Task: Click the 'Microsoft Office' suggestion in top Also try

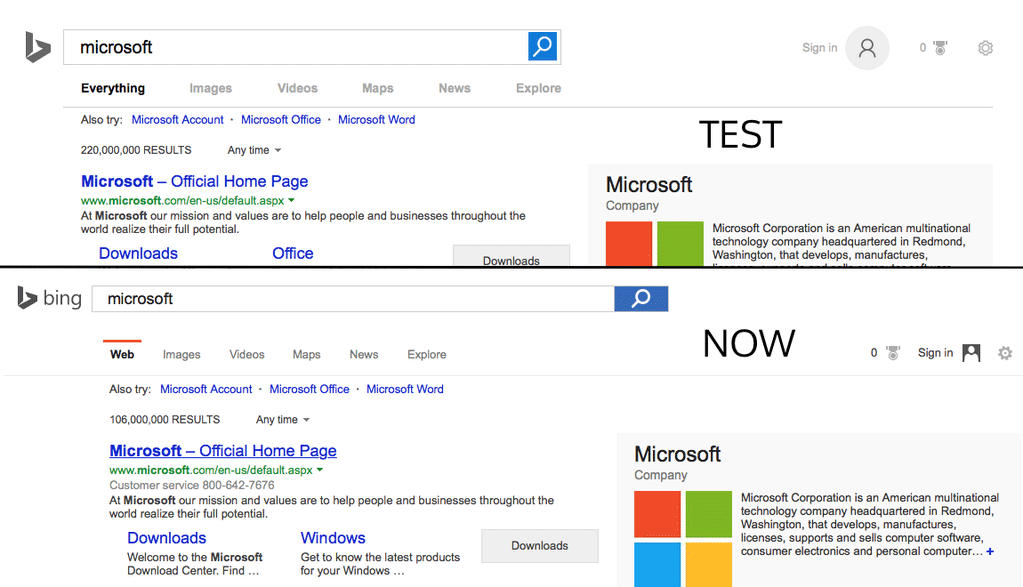Action: click(281, 120)
